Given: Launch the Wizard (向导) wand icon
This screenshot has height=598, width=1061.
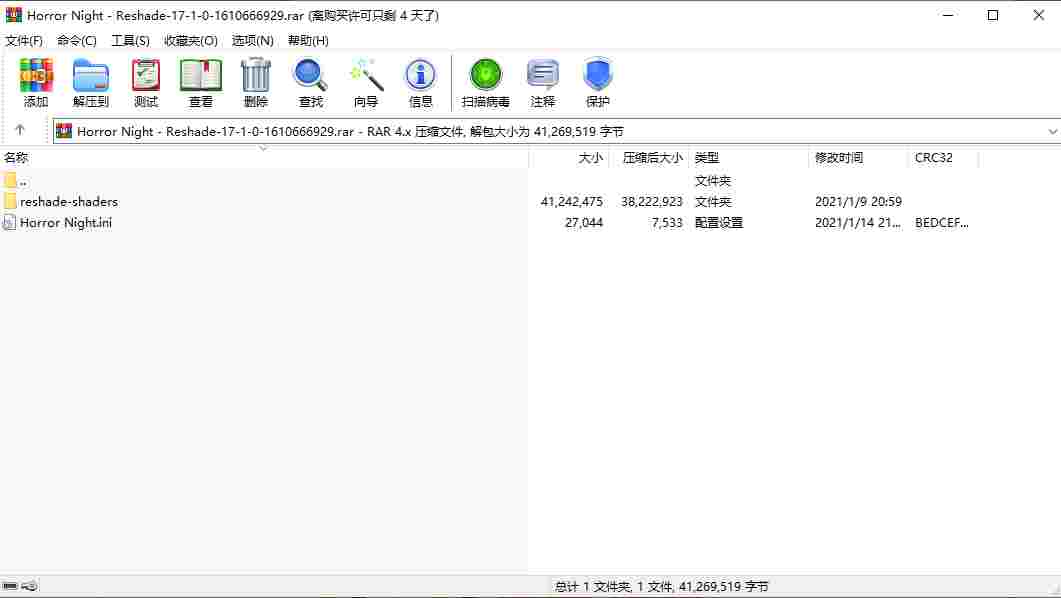Looking at the screenshot, I should click(365, 83).
